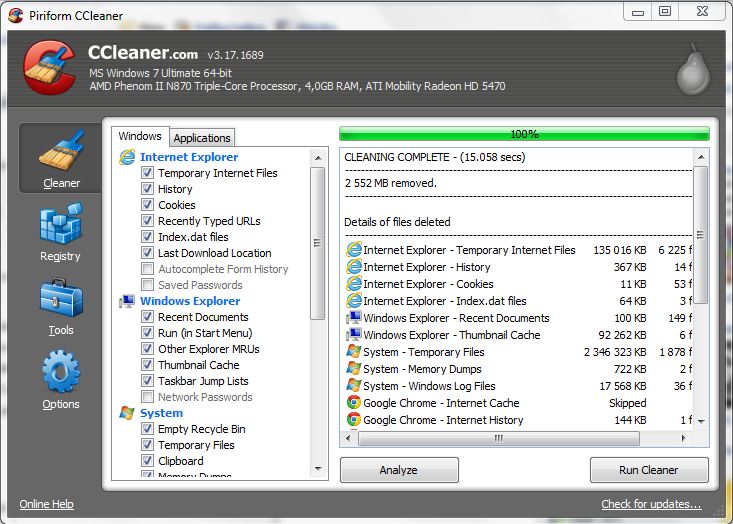This screenshot has width=733, height=524.
Task: Toggle Index.dat files checkbox
Action: point(147,237)
